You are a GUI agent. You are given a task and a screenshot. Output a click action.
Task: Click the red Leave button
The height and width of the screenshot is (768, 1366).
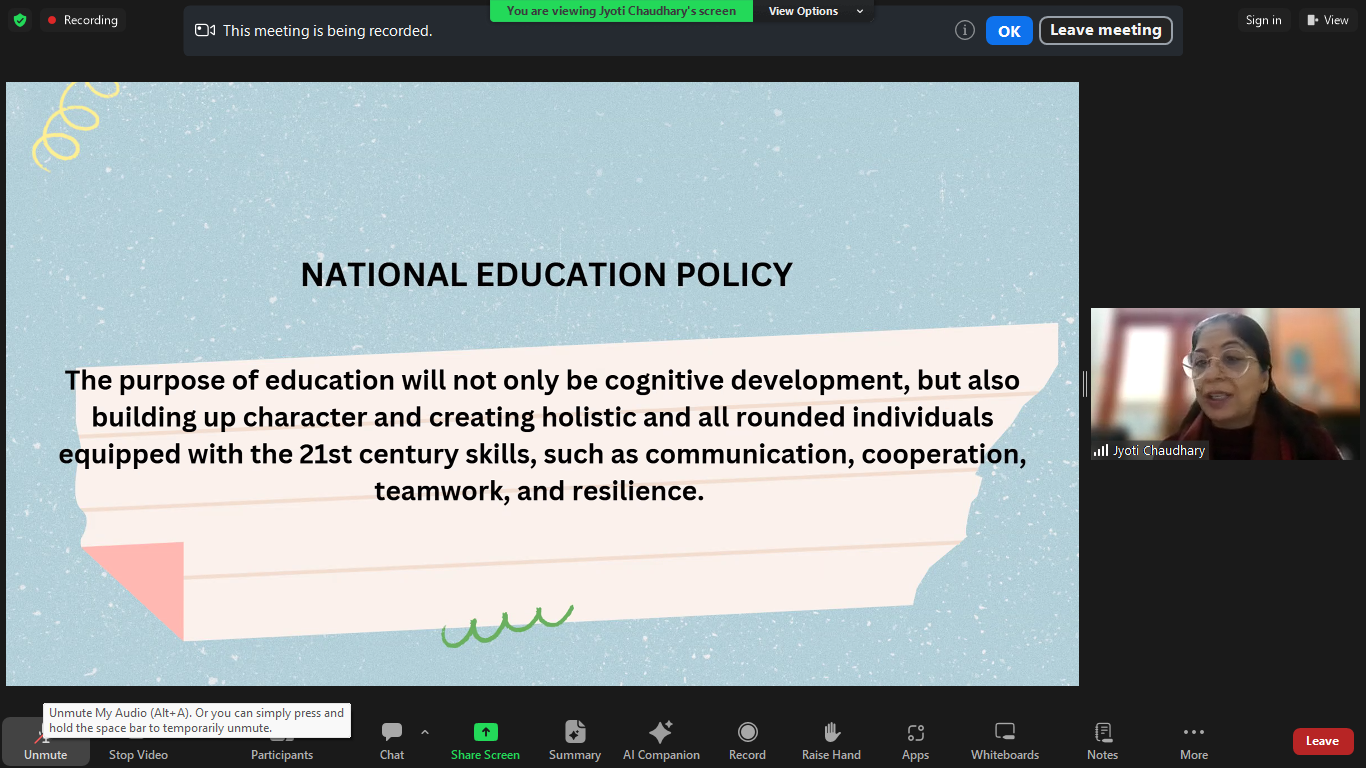coord(1323,741)
